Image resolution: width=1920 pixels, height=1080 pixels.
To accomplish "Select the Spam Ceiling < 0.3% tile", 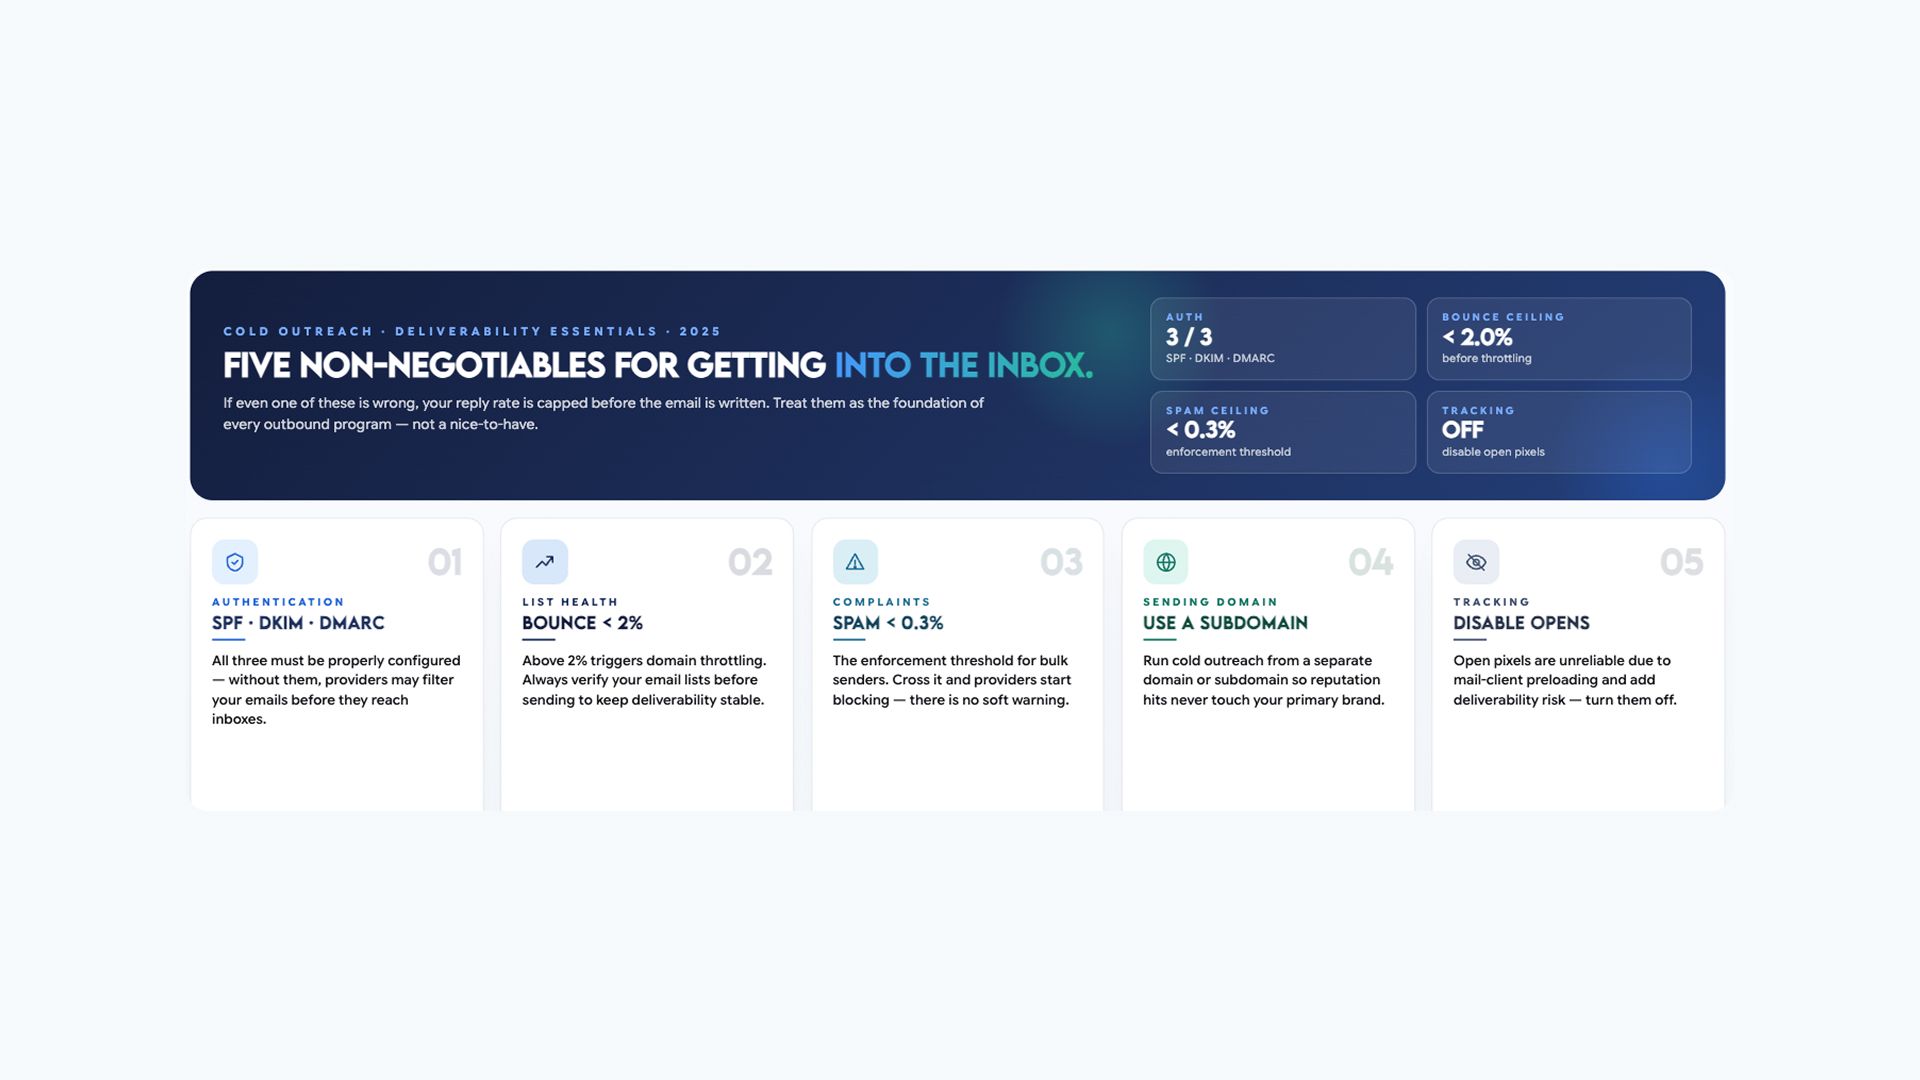I will point(1283,432).
